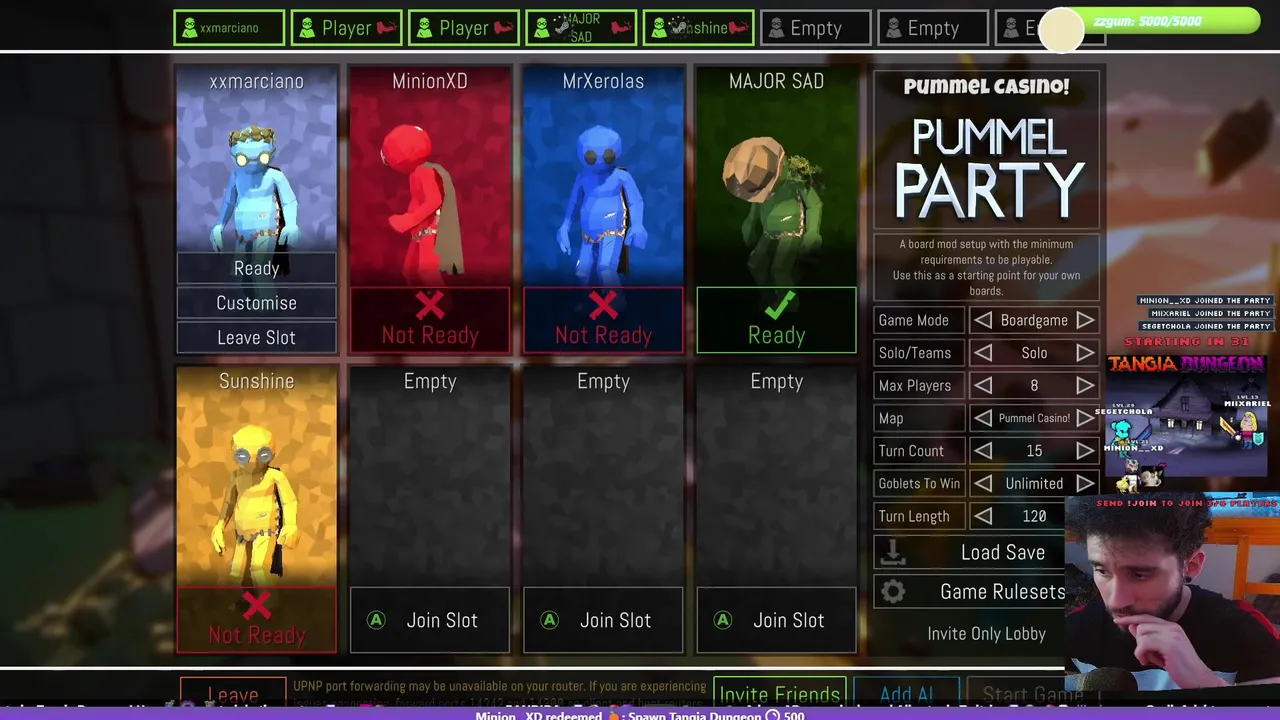Click the previous arrow for Game Mode
This screenshot has height=720, width=1280.
click(x=984, y=320)
